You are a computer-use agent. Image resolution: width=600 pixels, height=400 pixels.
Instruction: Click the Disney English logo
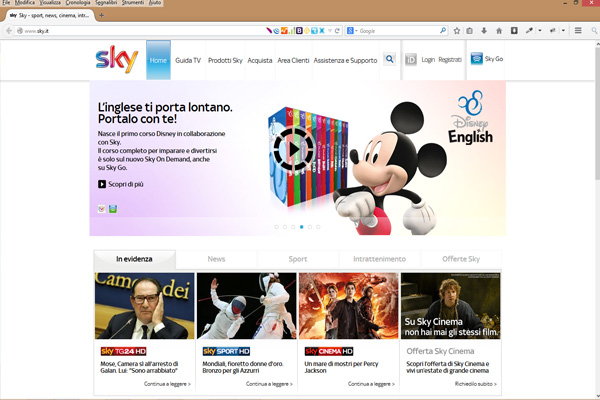[x=470, y=117]
